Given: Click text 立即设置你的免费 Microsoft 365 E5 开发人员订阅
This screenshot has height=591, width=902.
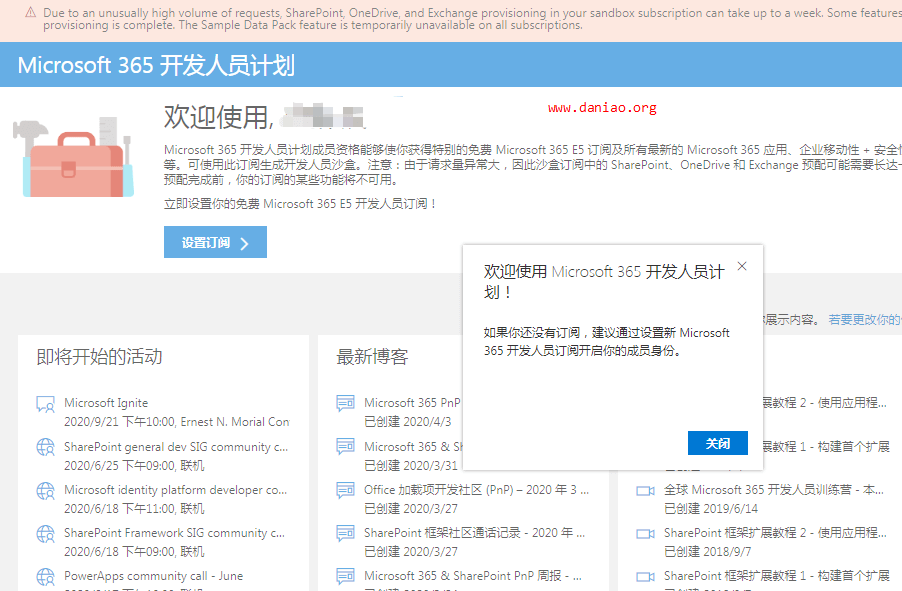Looking at the screenshot, I should (x=300, y=204).
